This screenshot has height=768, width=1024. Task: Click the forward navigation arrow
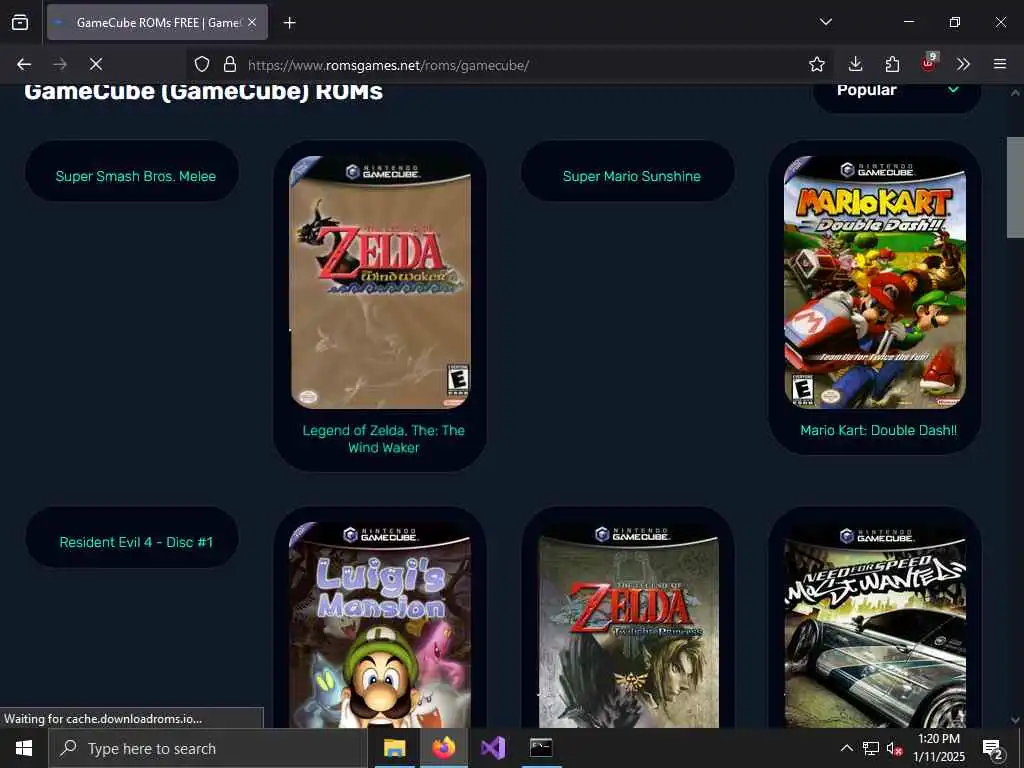click(59, 64)
